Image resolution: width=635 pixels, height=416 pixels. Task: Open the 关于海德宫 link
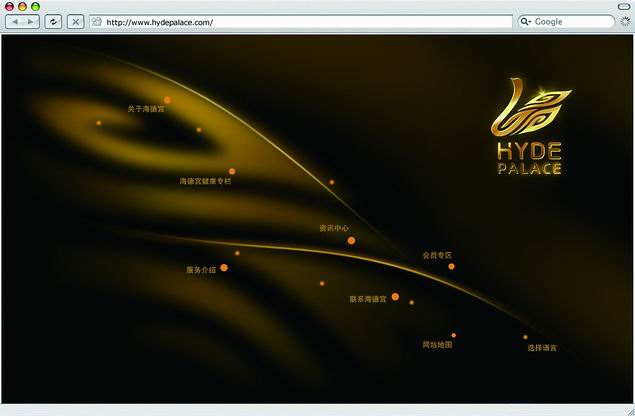pos(146,109)
